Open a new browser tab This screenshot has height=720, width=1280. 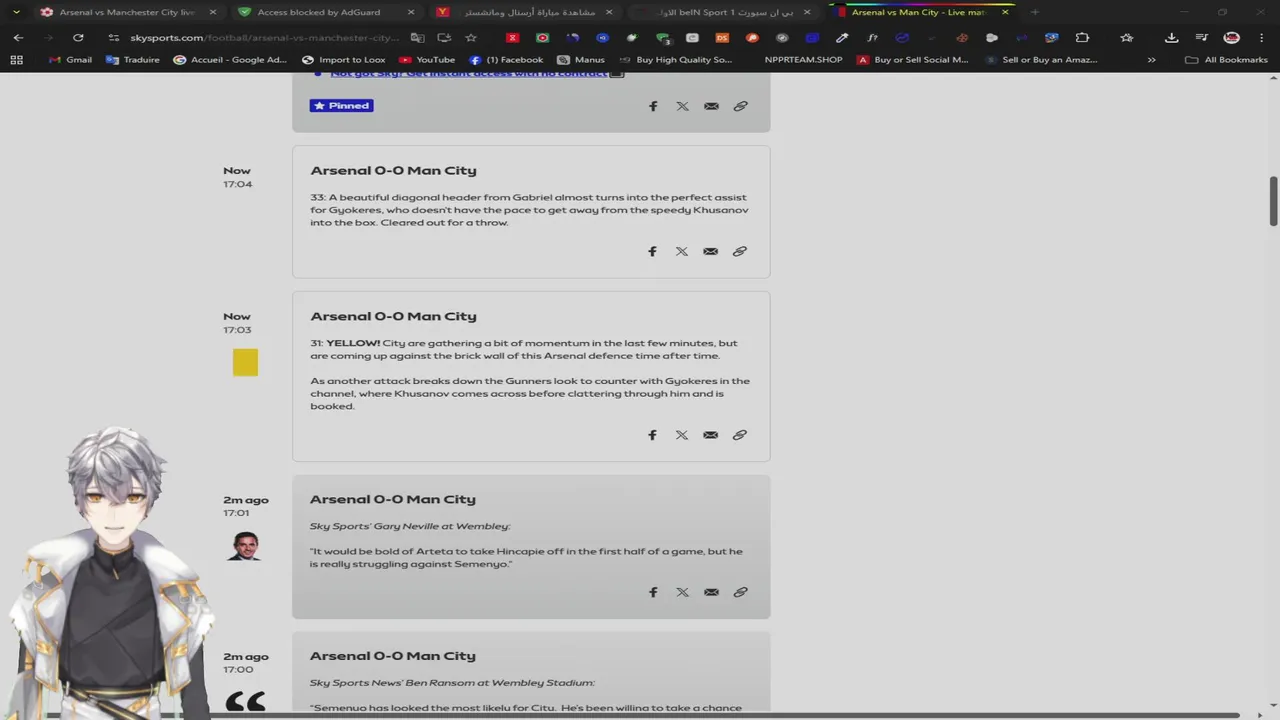coord(1034,12)
